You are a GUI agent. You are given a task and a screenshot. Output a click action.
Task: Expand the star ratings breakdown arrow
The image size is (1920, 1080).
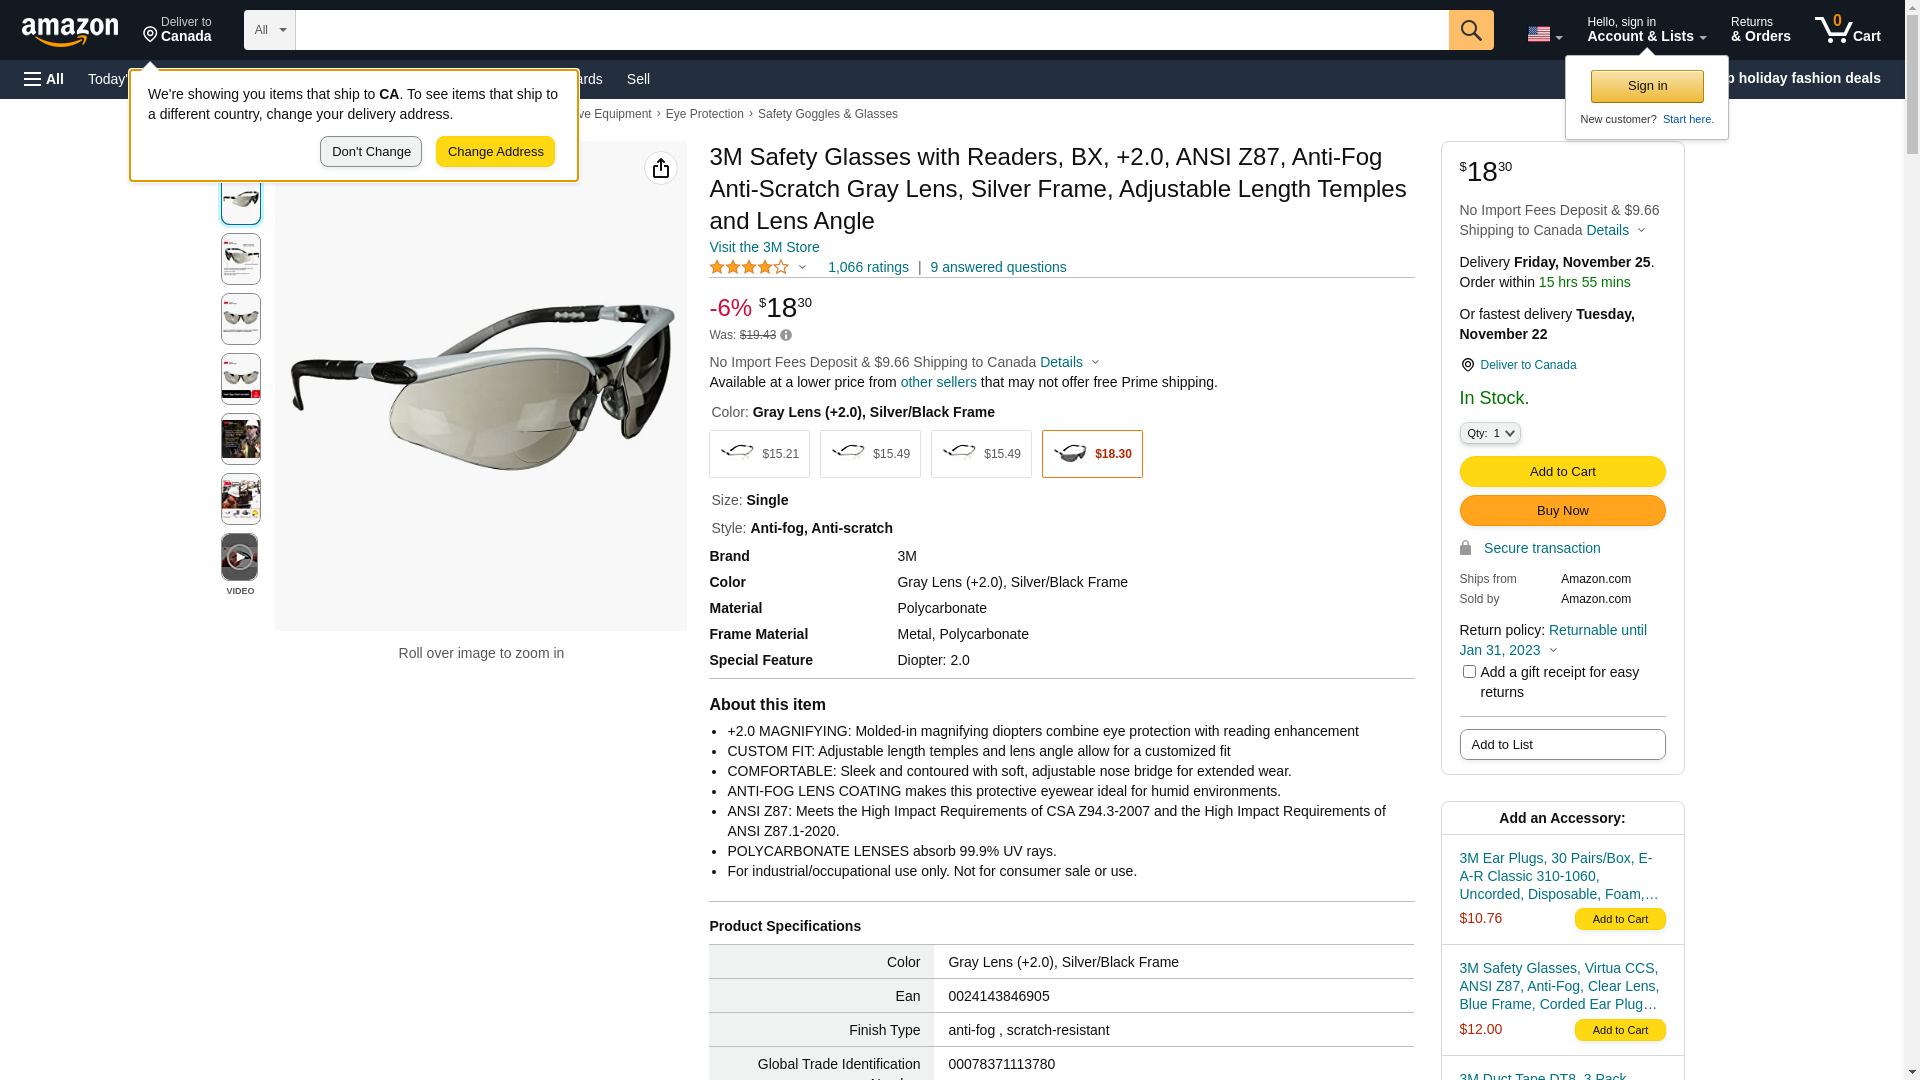pyautogui.click(x=802, y=267)
